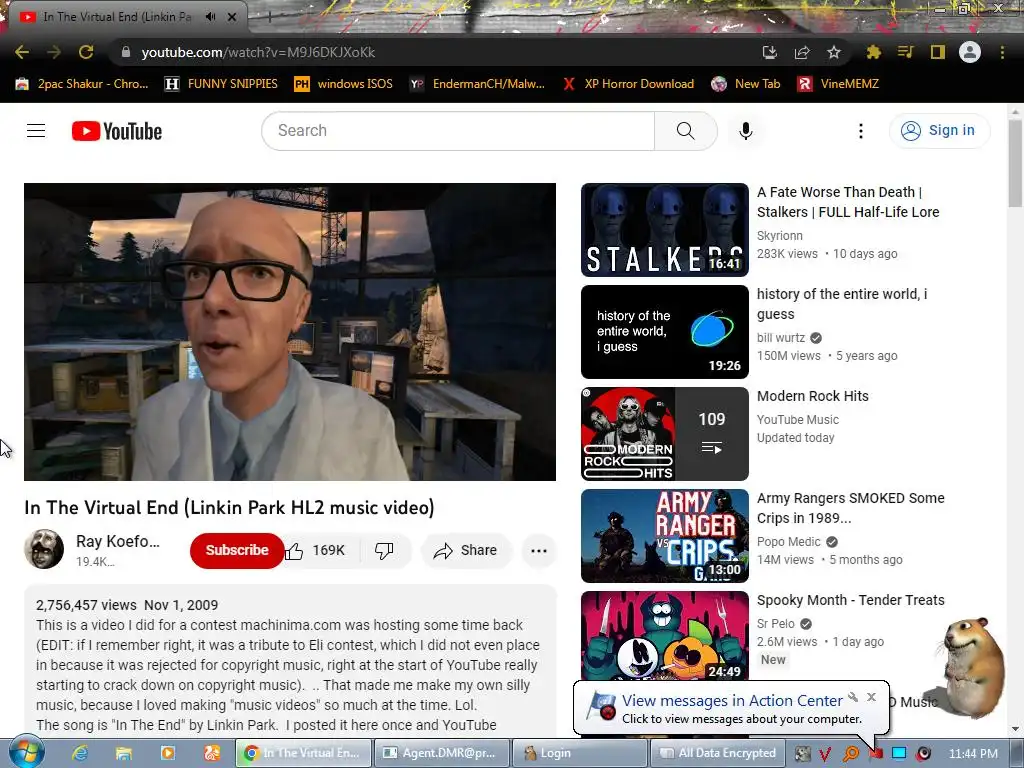Open the FUNNY SNIPPIES bookmark
The image size is (1024, 768).
[221, 84]
